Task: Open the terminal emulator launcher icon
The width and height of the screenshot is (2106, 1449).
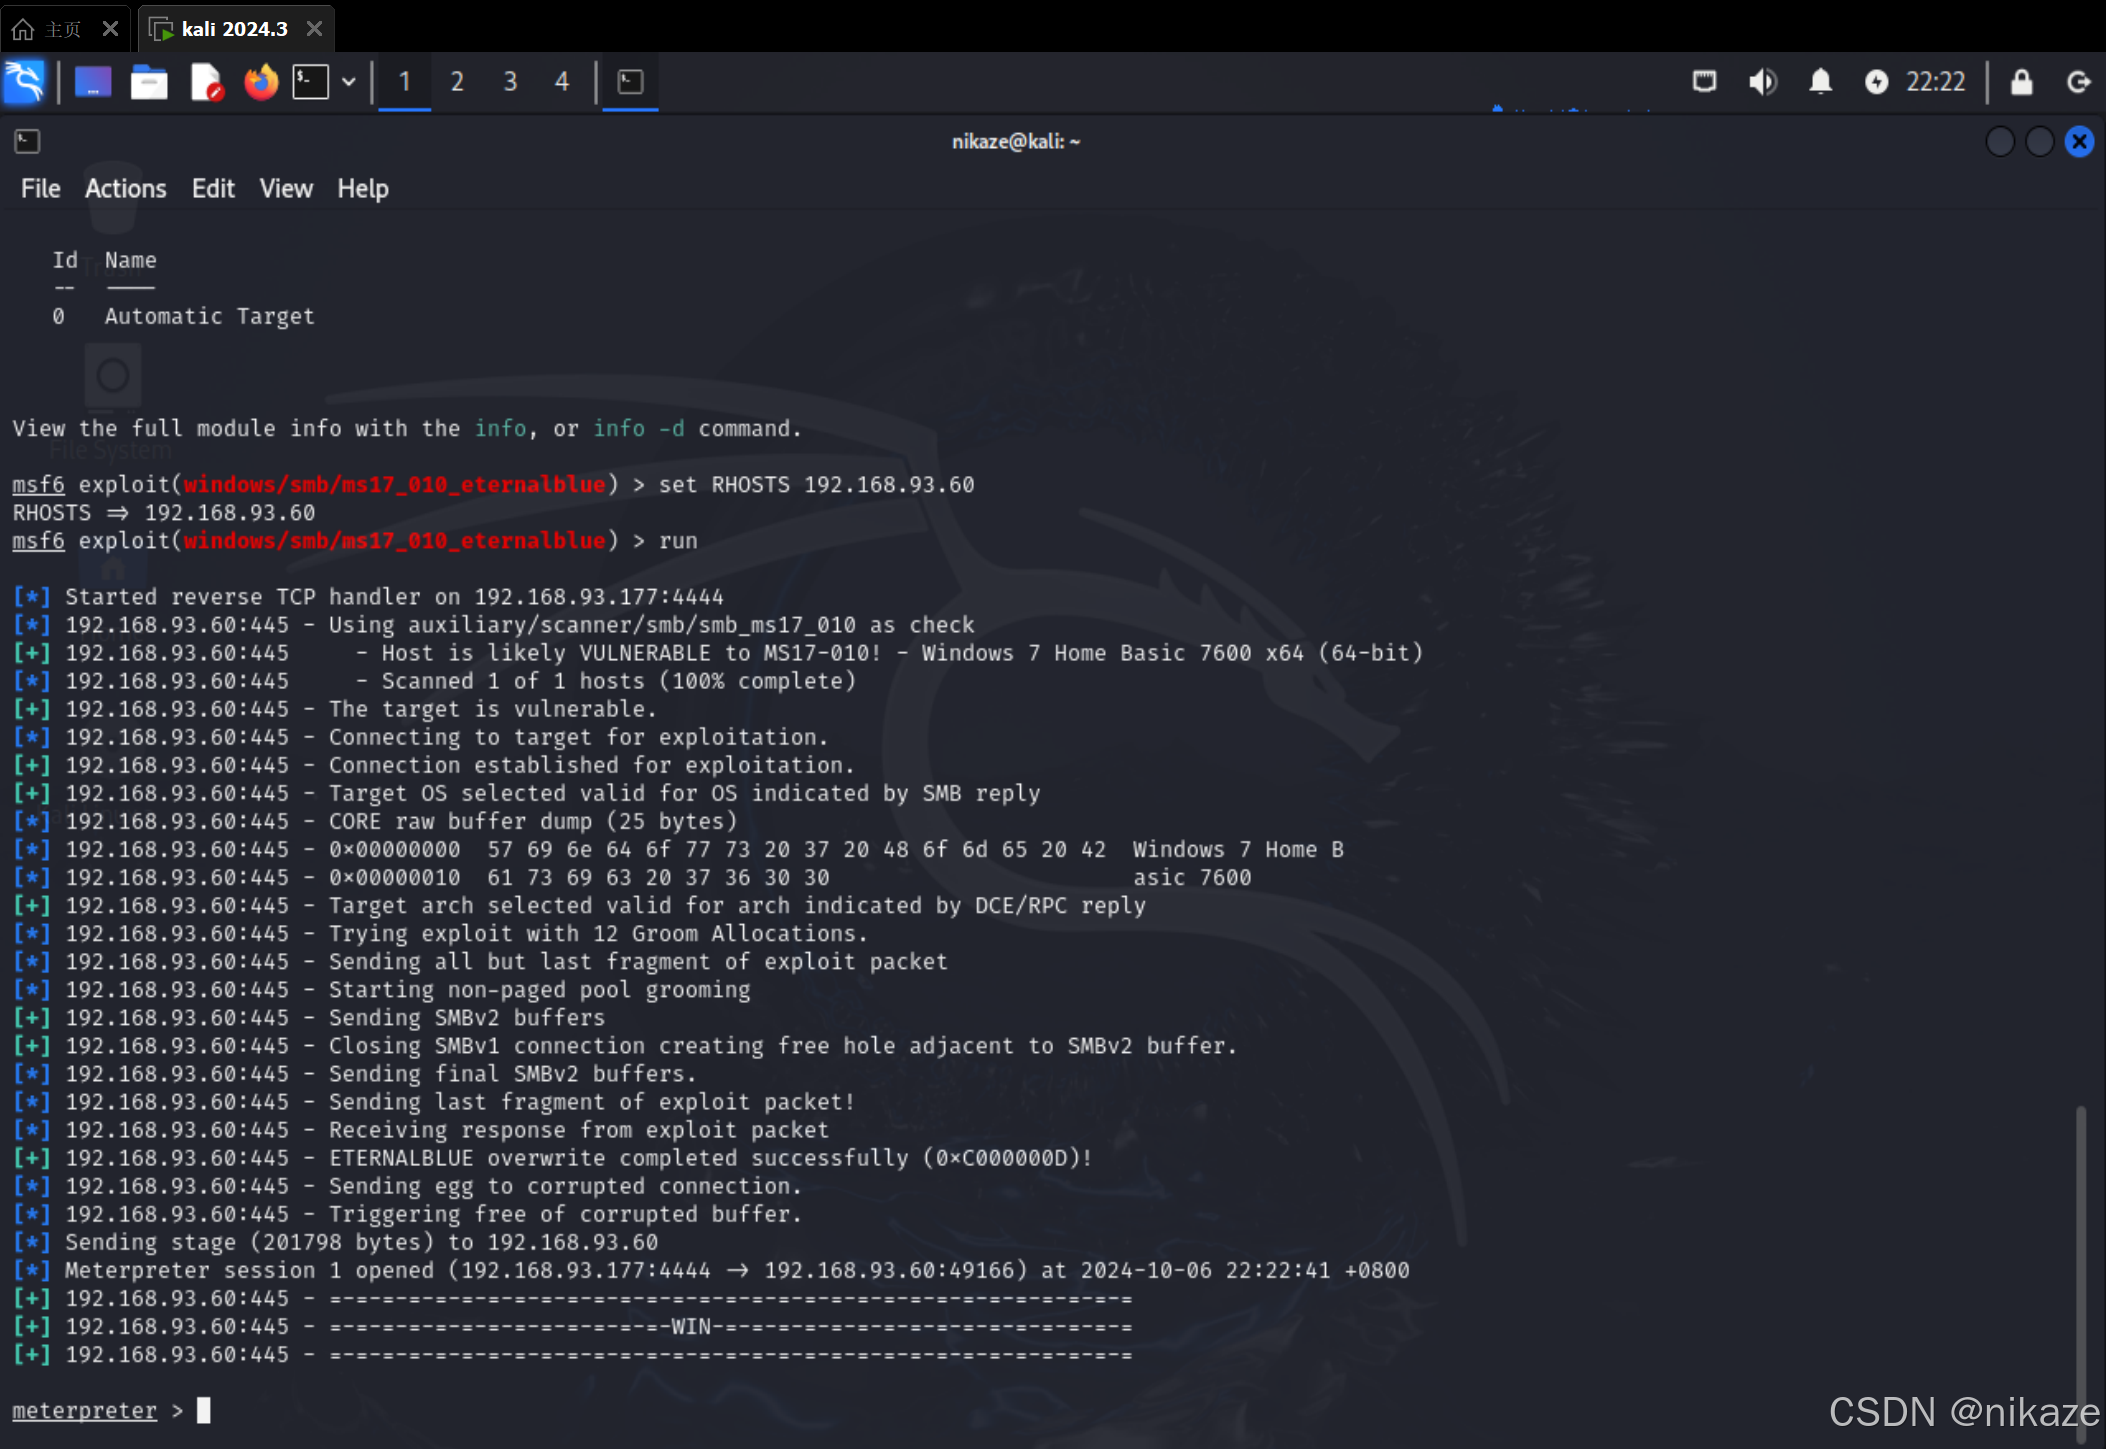Action: (310, 82)
